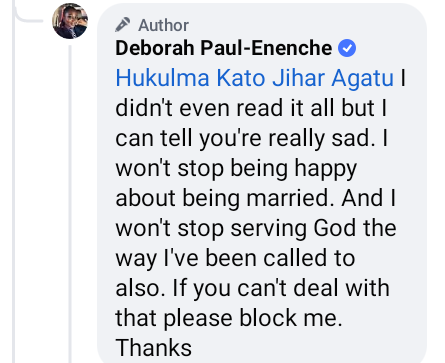The width and height of the screenshot is (445, 363).
Task: Click the word "Thanks" ending the comment
Action: pyautogui.click(x=154, y=348)
